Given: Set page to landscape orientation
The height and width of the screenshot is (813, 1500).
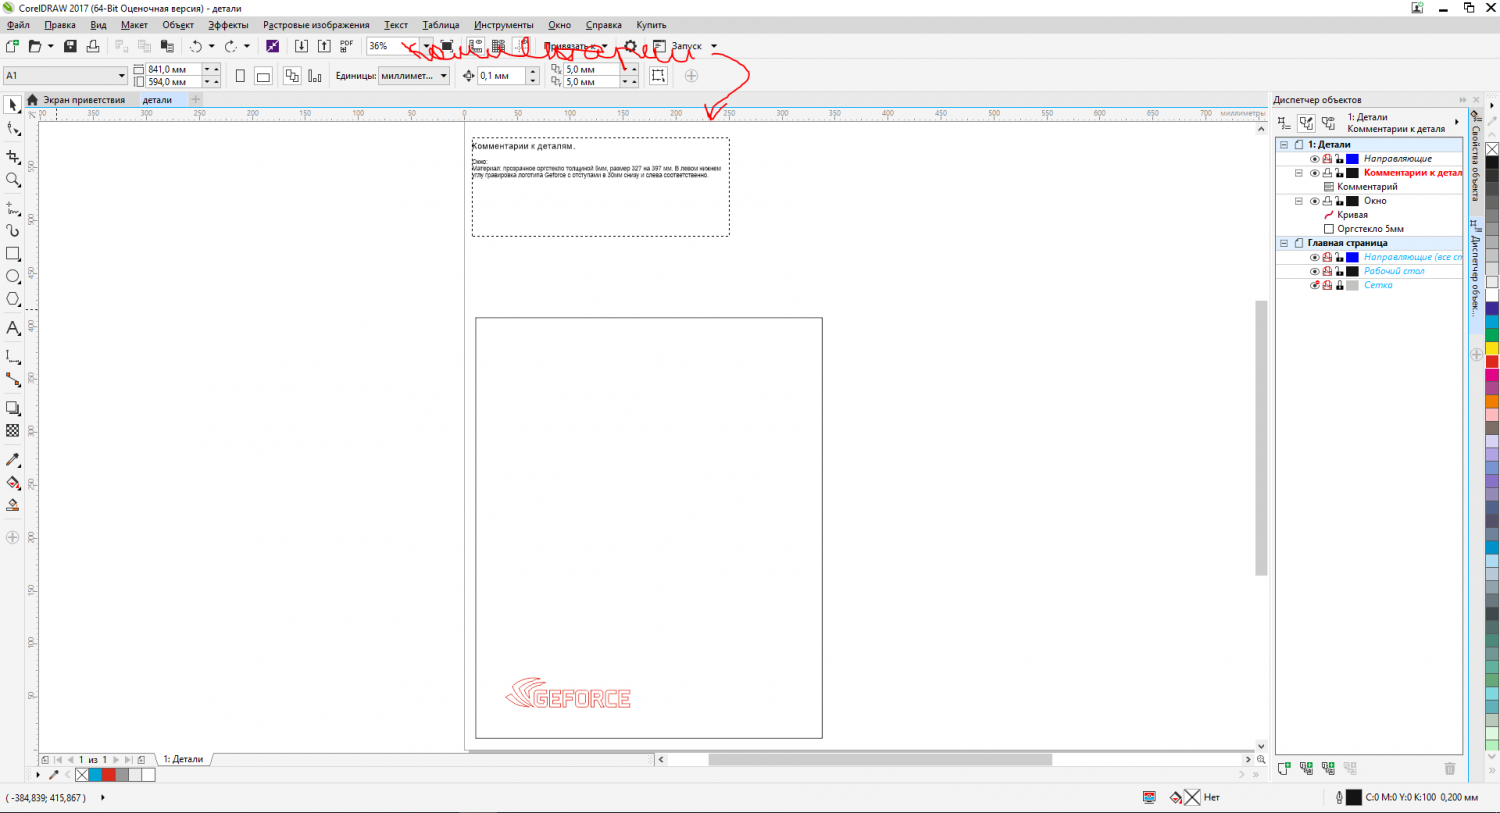Looking at the screenshot, I should (x=263, y=76).
